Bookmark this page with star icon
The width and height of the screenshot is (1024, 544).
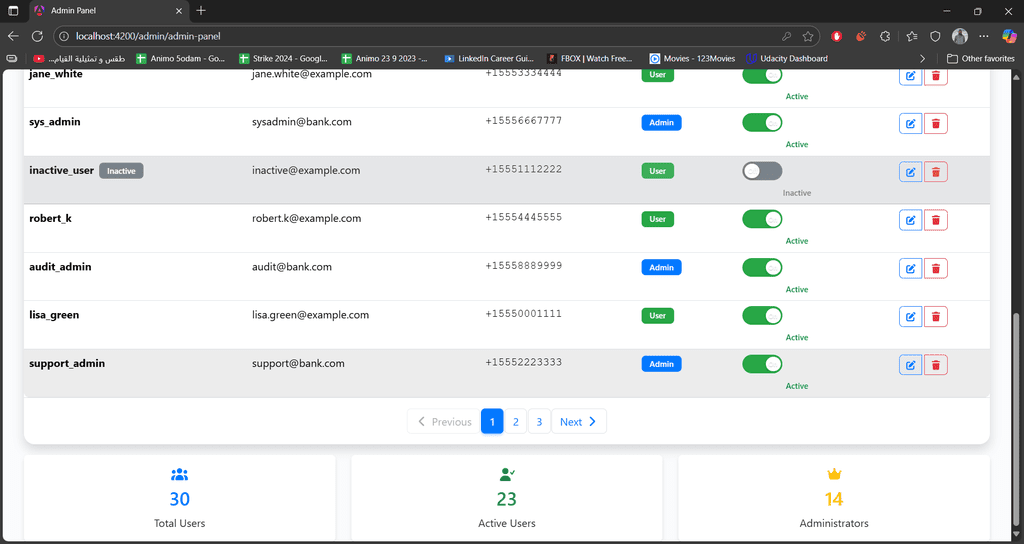coord(808,36)
